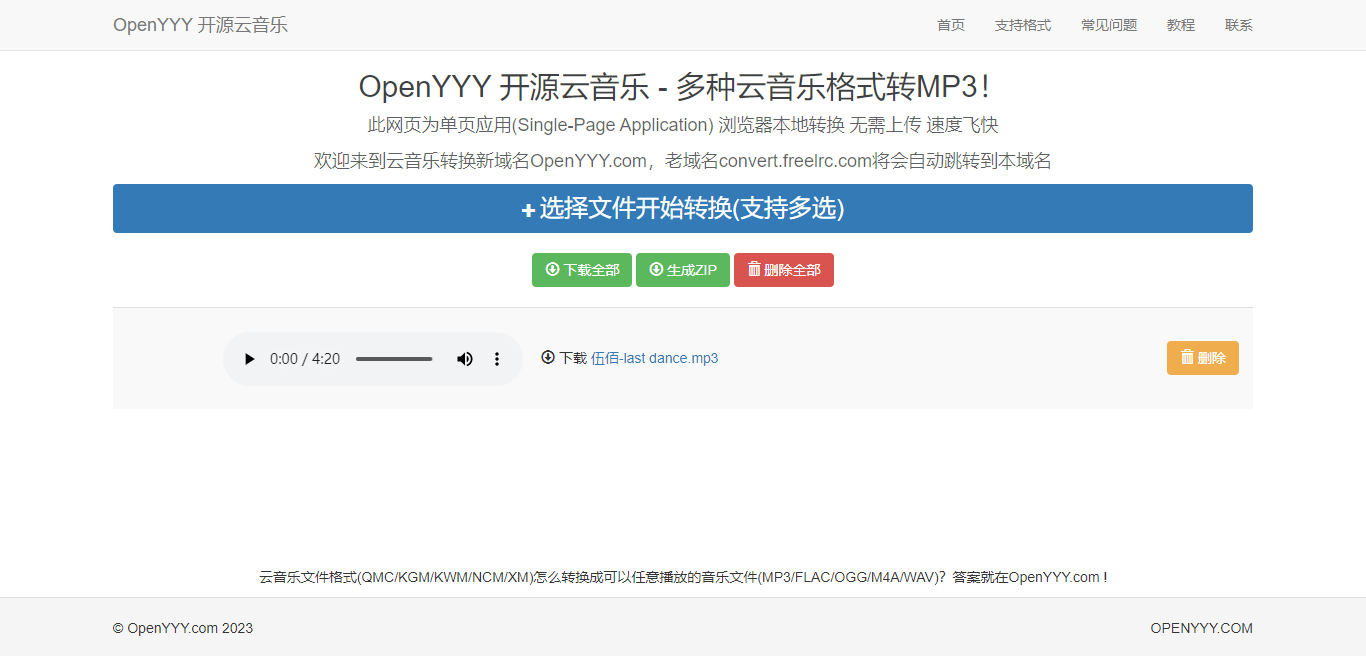
Task: Click the OPENYYY.COM footer link
Action: pyautogui.click(x=1201, y=628)
